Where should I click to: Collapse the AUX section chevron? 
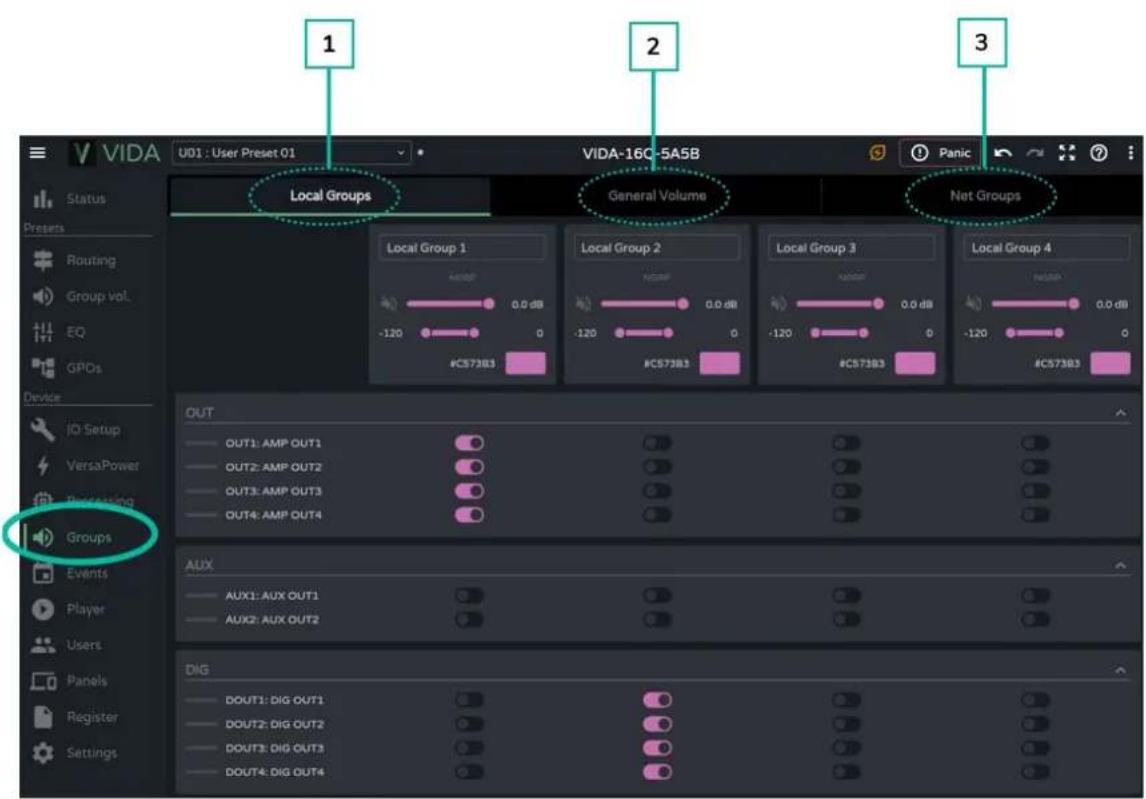click(x=1120, y=565)
